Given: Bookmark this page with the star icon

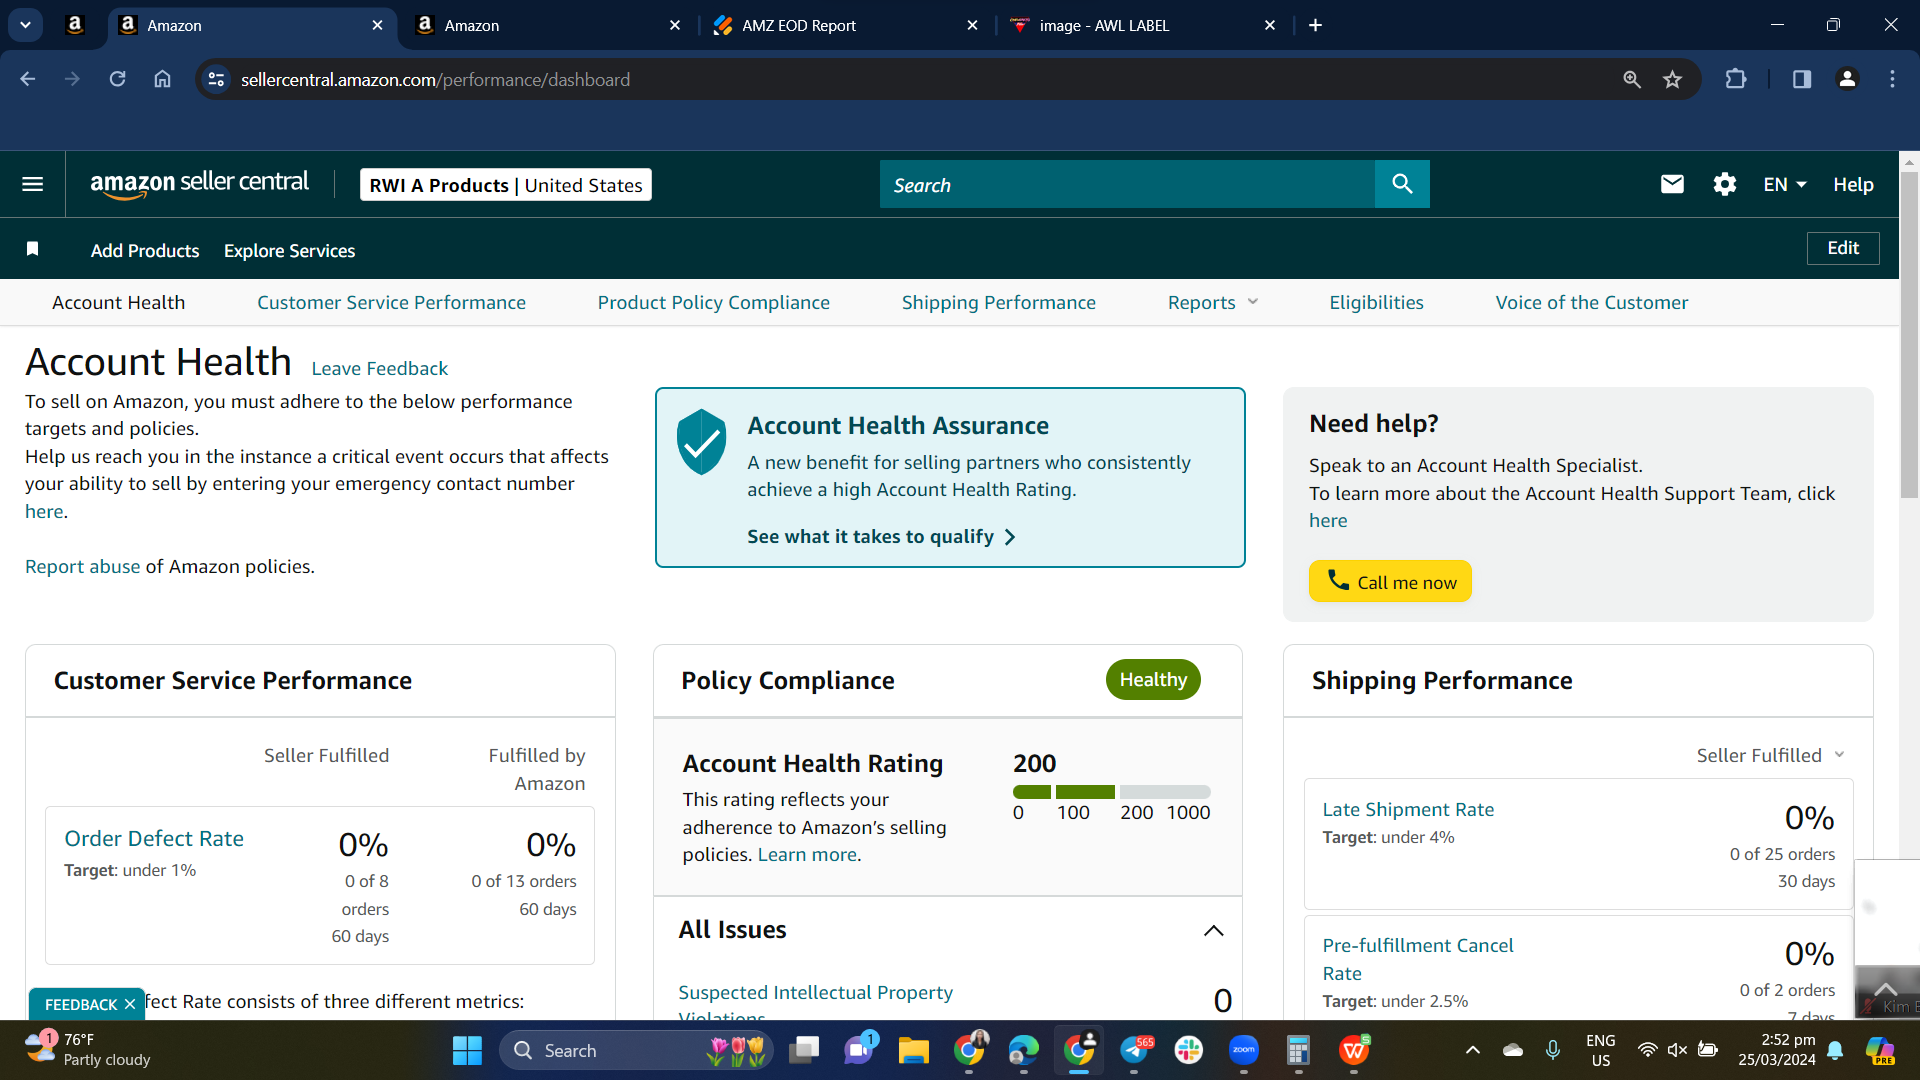Looking at the screenshot, I should (x=1673, y=79).
